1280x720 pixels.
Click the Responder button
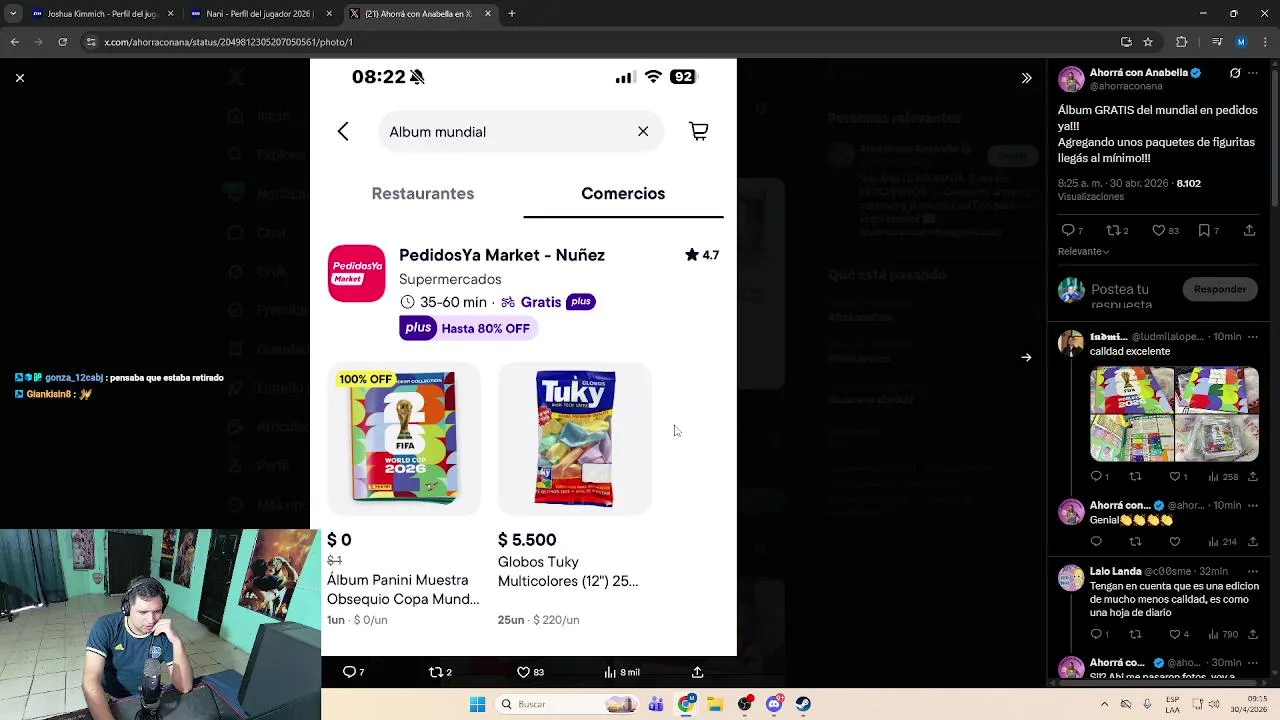click(1220, 289)
